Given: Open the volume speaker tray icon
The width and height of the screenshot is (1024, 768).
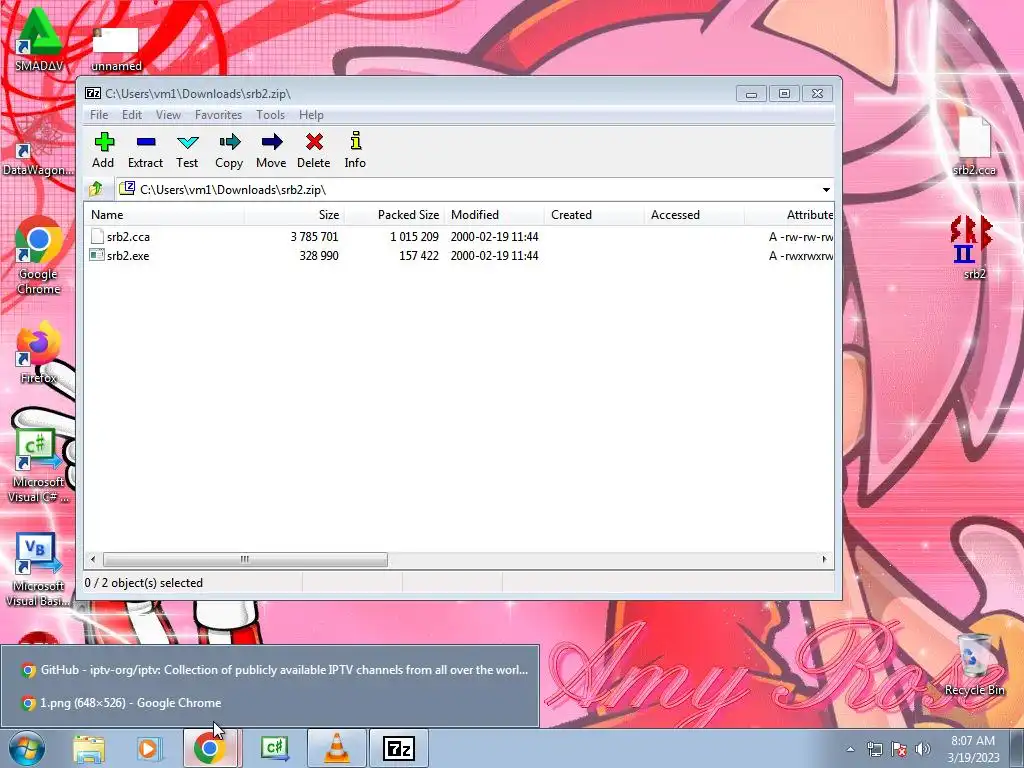Looking at the screenshot, I should pos(922,749).
